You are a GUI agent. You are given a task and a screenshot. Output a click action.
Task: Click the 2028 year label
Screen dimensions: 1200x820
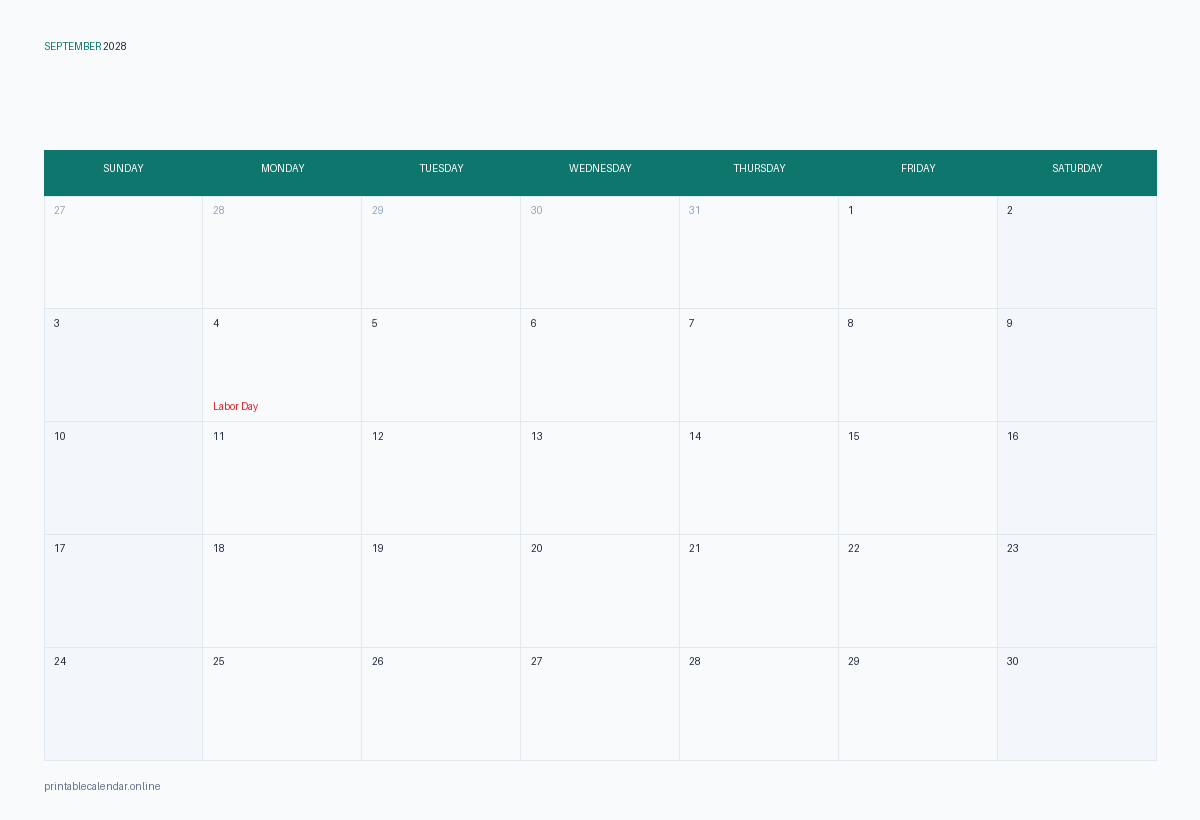coord(115,46)
